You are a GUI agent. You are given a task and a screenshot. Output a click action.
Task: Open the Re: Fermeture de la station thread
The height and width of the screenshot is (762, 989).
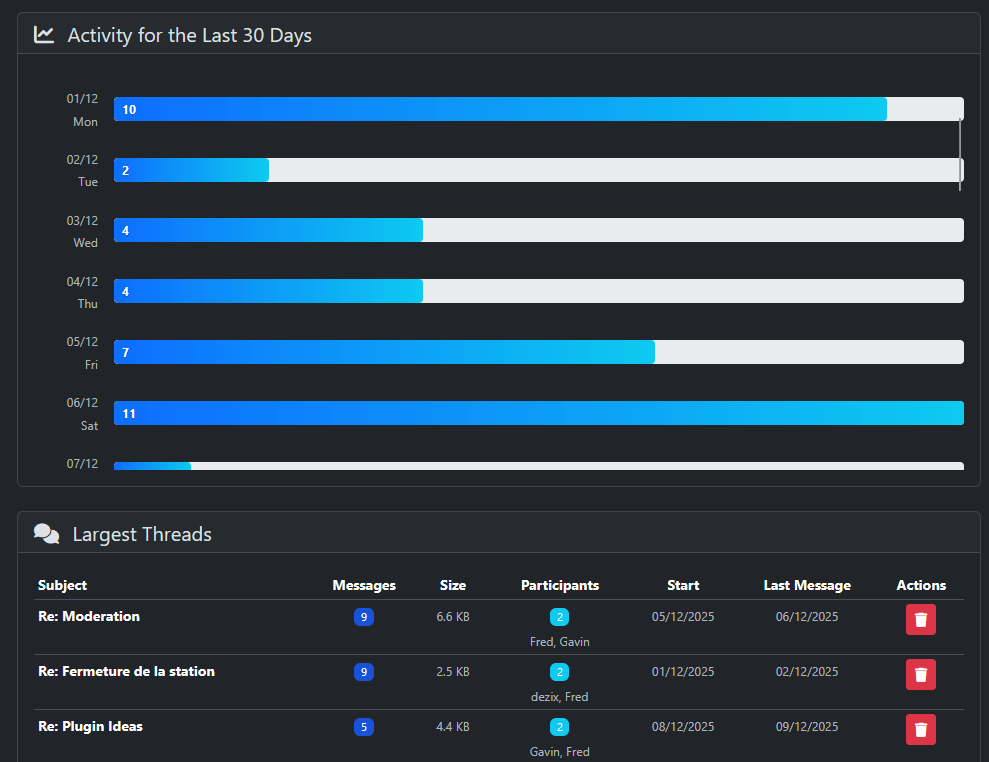[x=126, y=671]
